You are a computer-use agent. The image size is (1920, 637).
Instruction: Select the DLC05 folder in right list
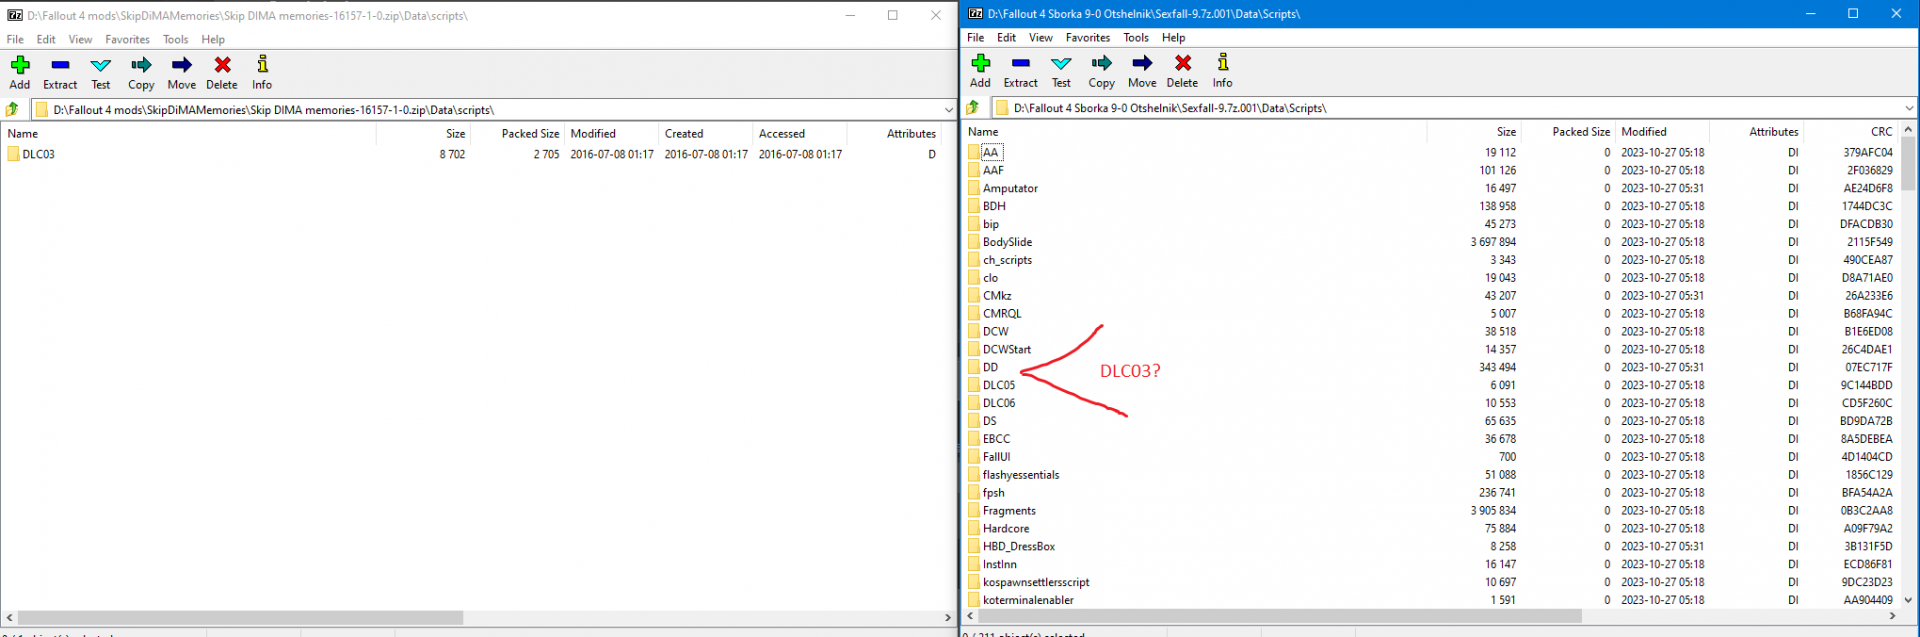(998, 385)
